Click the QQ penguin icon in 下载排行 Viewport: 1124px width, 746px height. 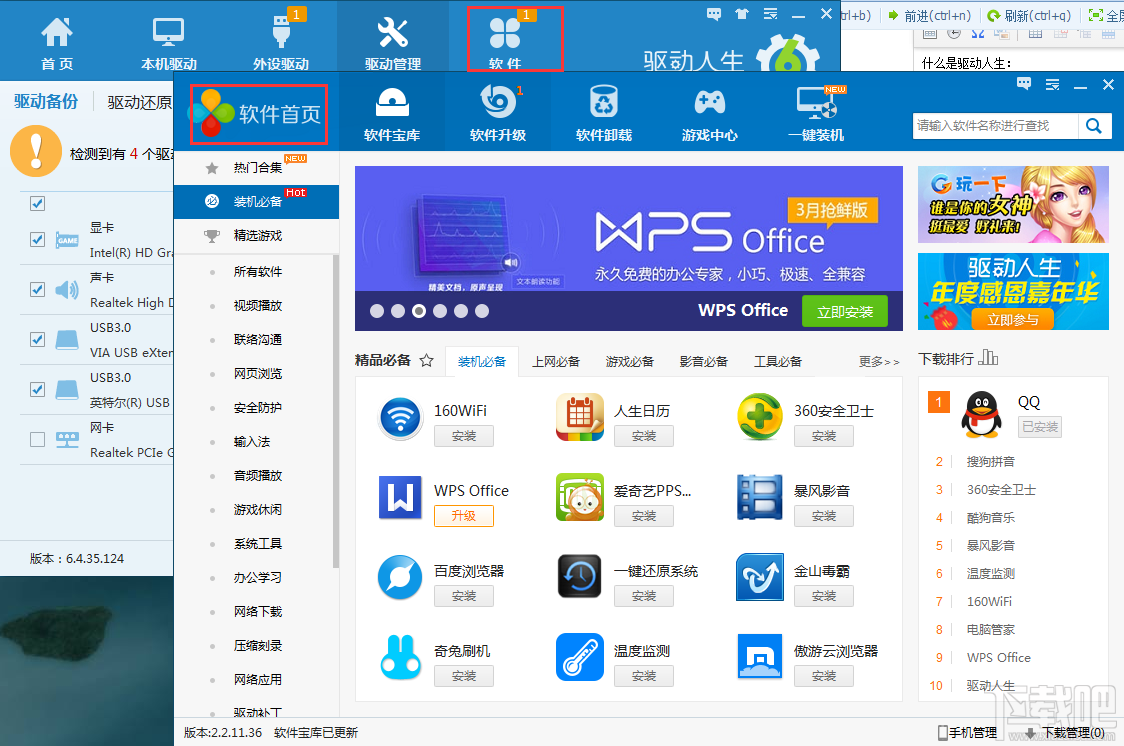pos(981,415)
